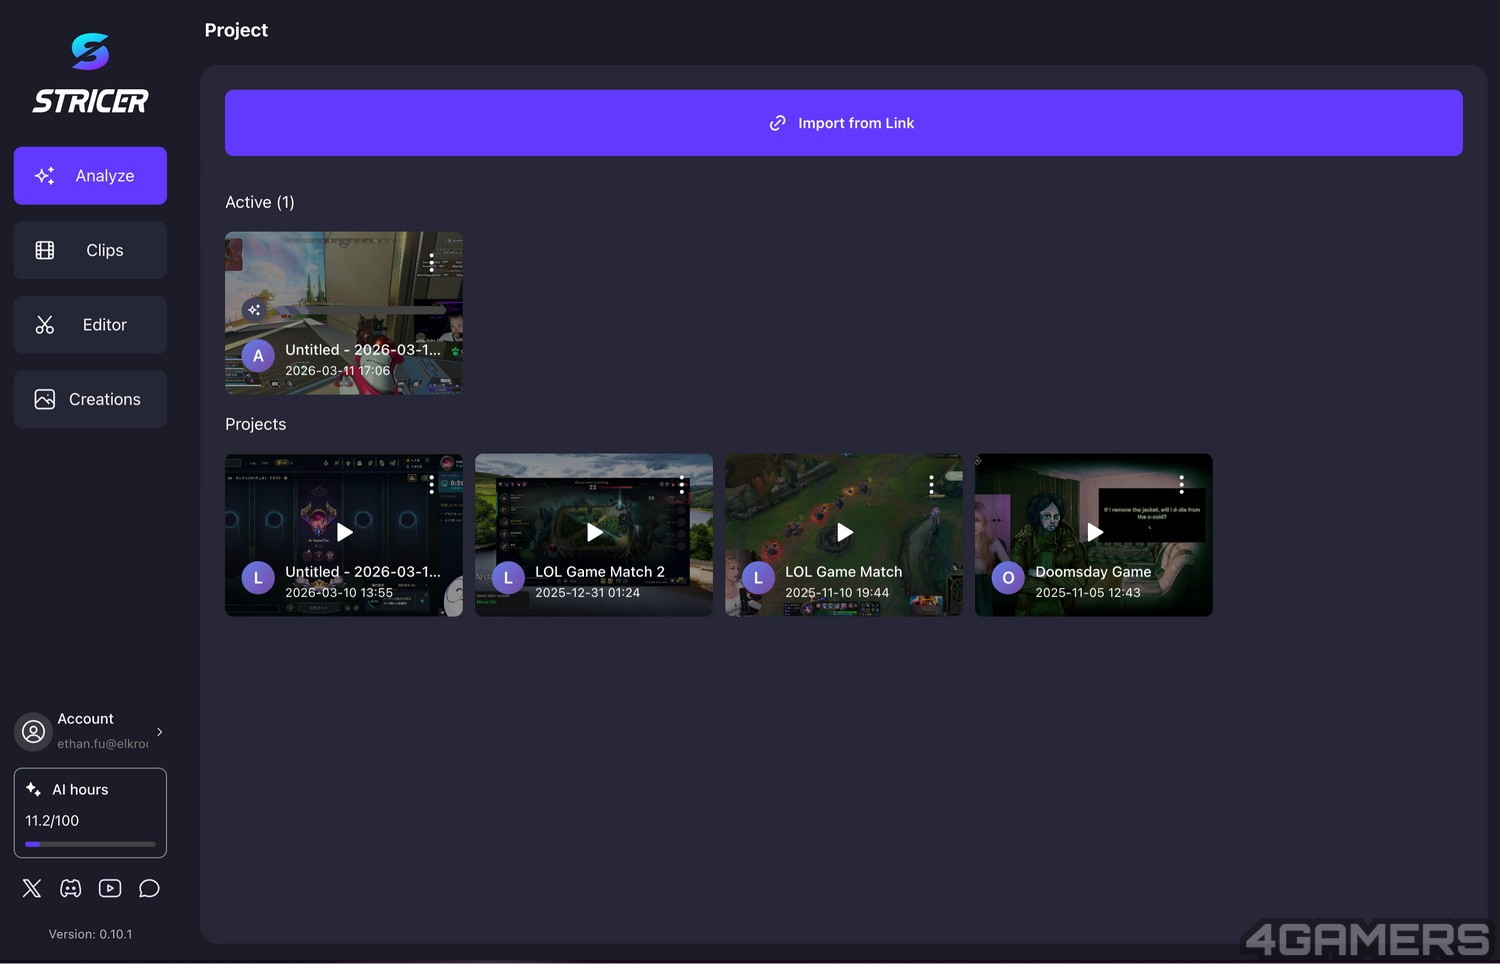
Task: Open the Editor section
Action: (90, 325)
